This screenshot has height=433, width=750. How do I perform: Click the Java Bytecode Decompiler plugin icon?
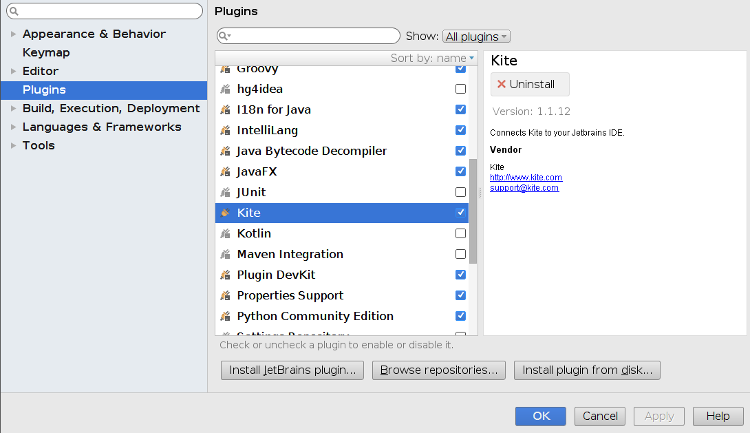pyautogui.click(x=225, y=151)
